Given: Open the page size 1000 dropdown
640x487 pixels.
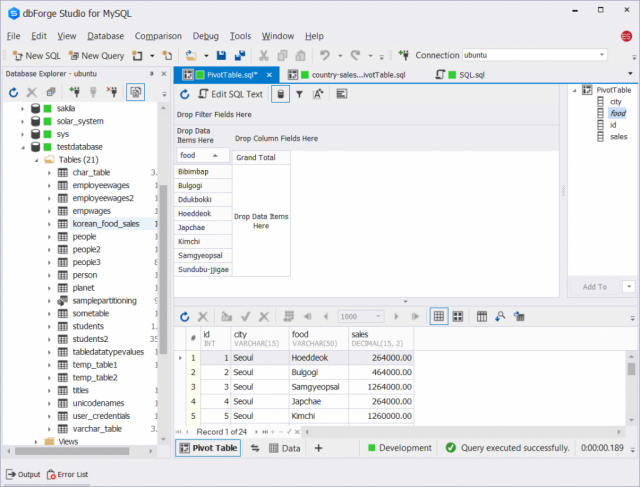Looking at the screenshot, I should pos(378,316).
